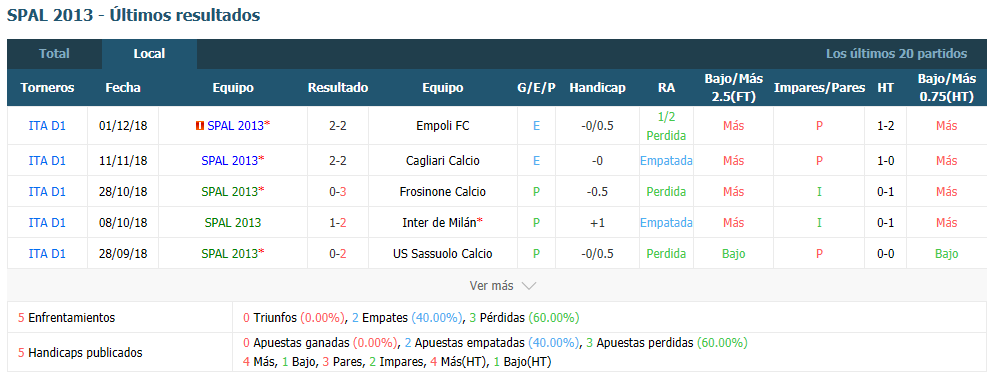
Task: Open ITA D1 link for 01/12/18 match
Action: pos(47,126)
